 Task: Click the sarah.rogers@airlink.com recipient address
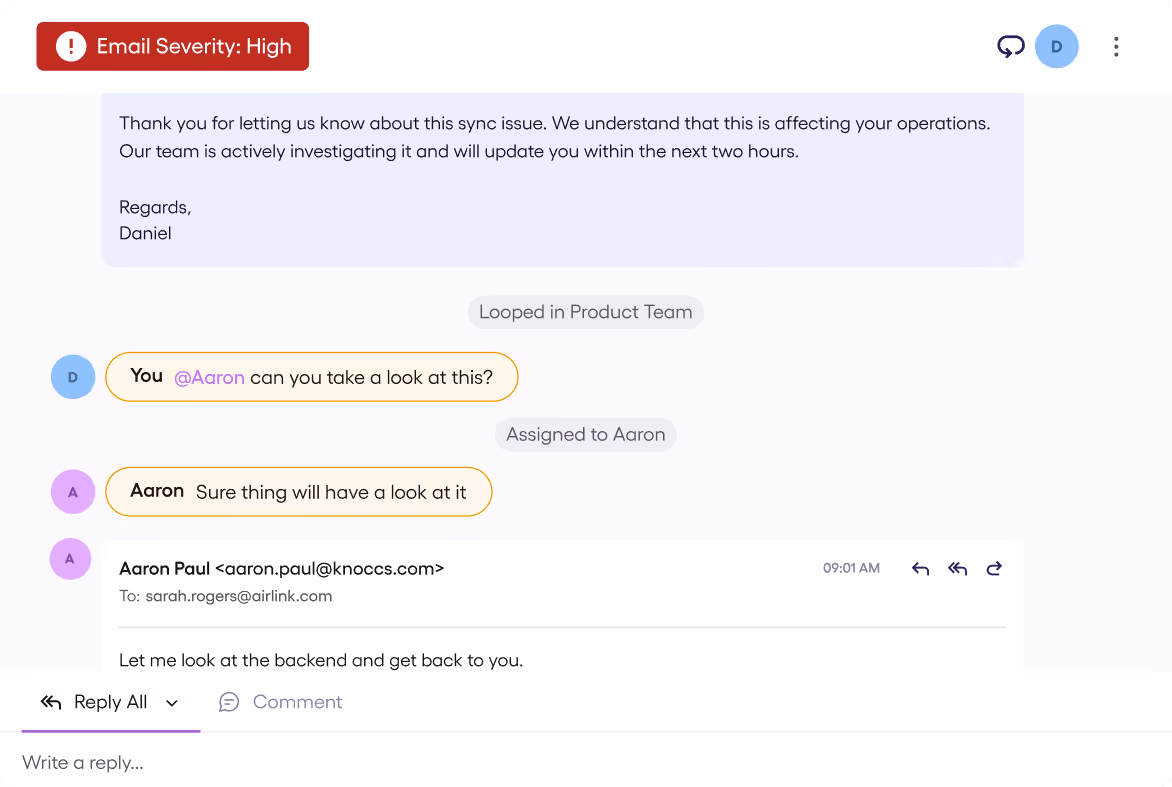238,596
